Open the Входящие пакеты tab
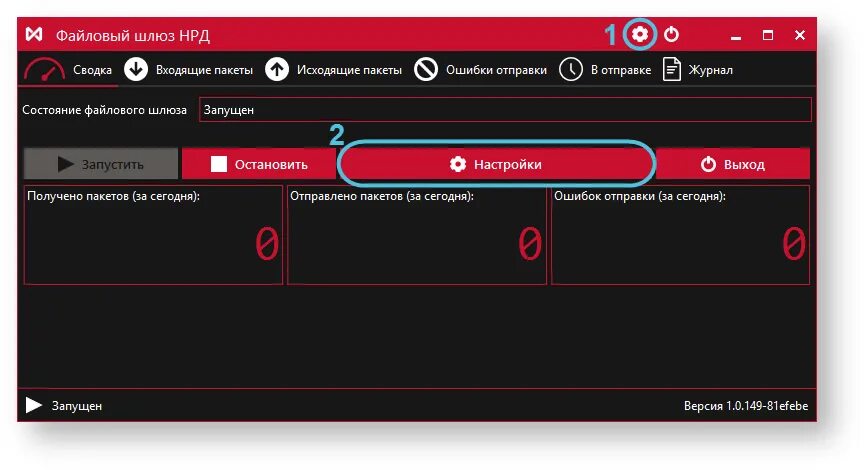Screen dimensions: 865x470 189,70
